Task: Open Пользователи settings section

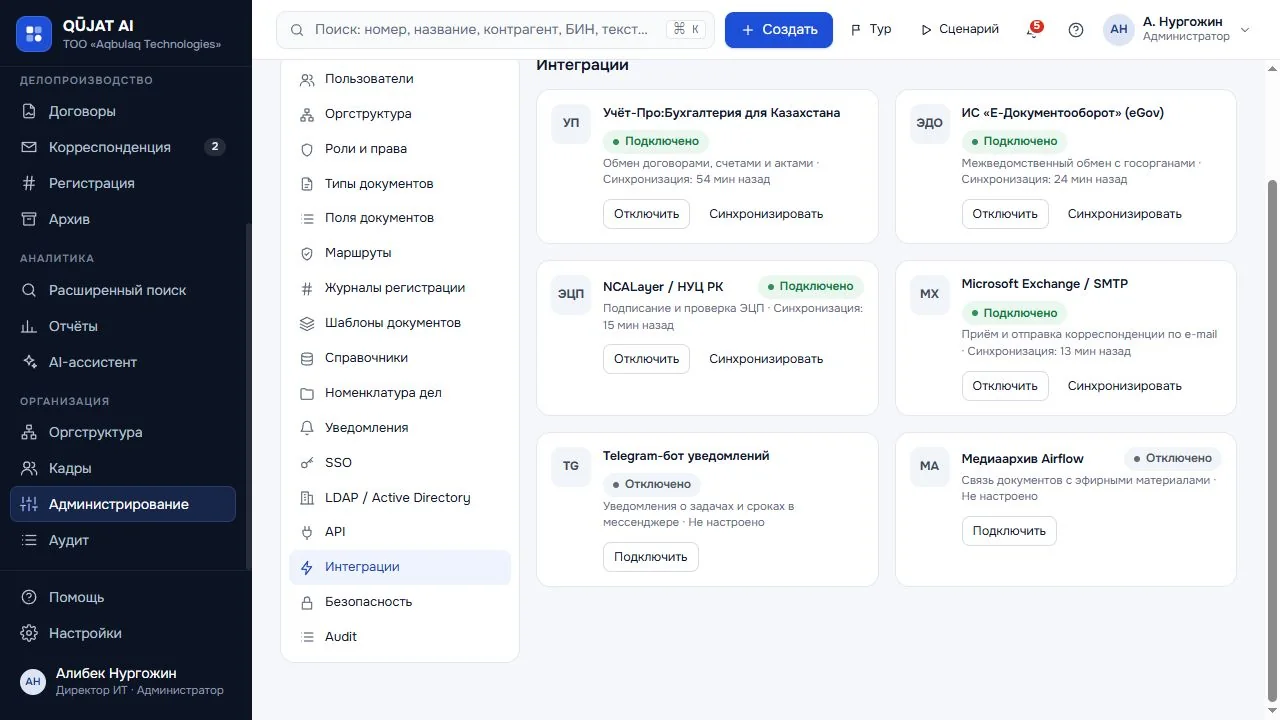Action: (x=400, y=79)
